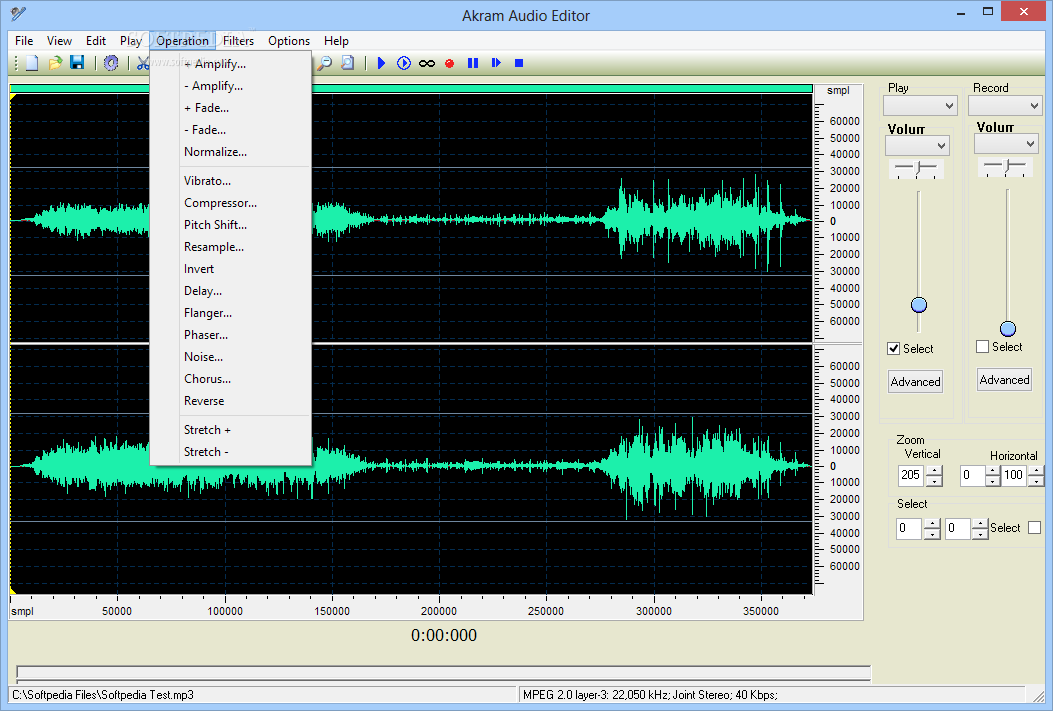Select Noise... menu item
The image size is (1053, 711).
point(230,357)
